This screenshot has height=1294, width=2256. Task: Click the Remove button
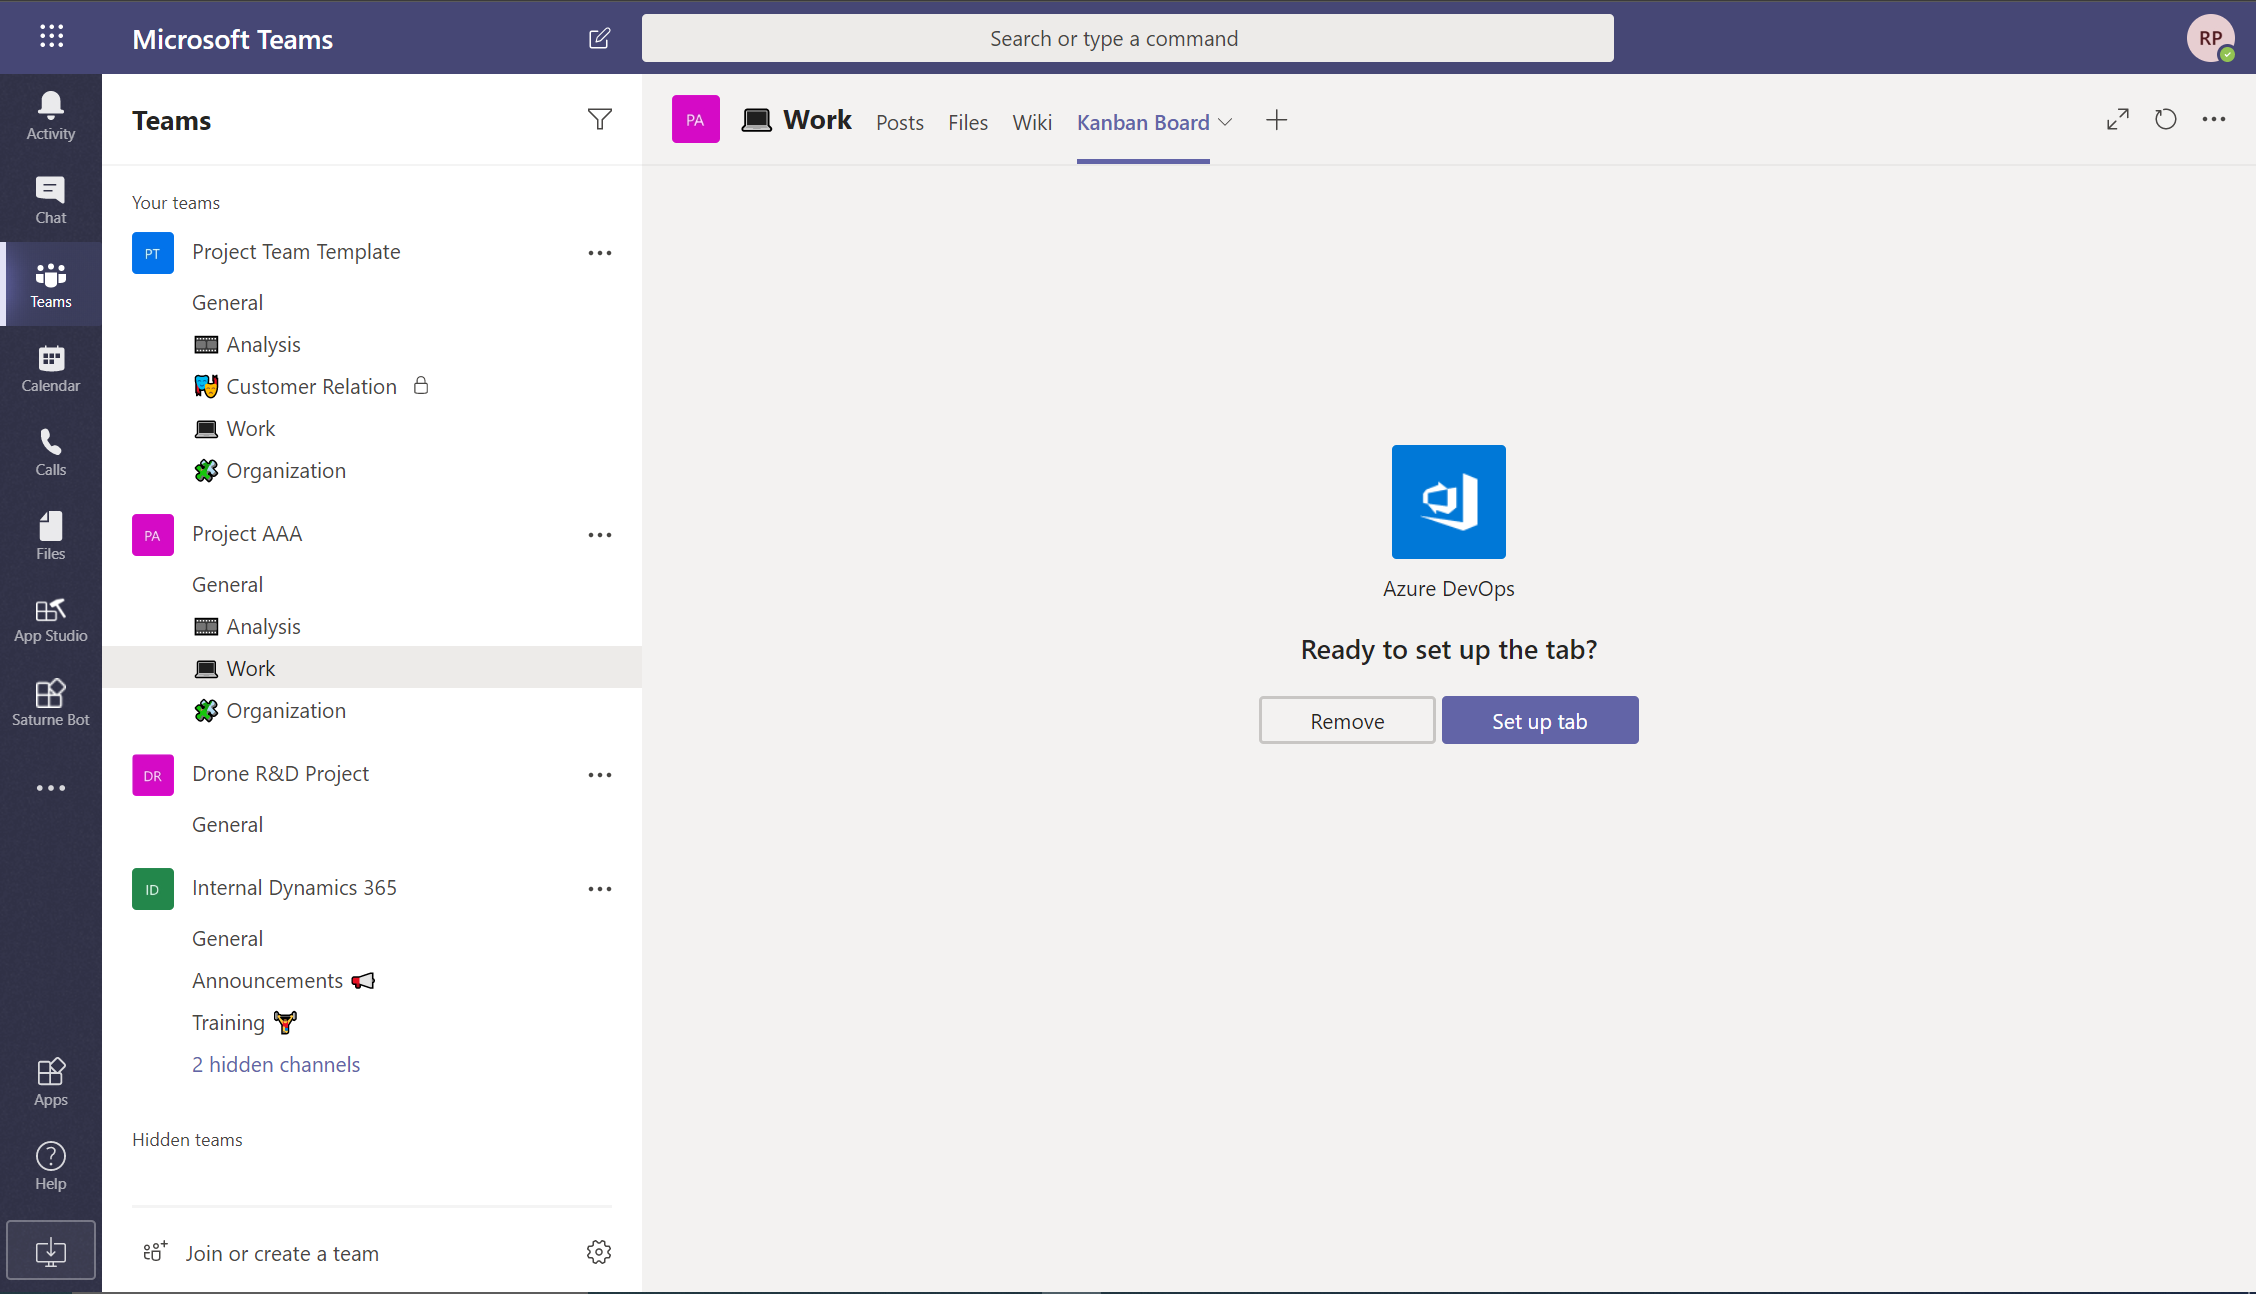pos(1347,721)
